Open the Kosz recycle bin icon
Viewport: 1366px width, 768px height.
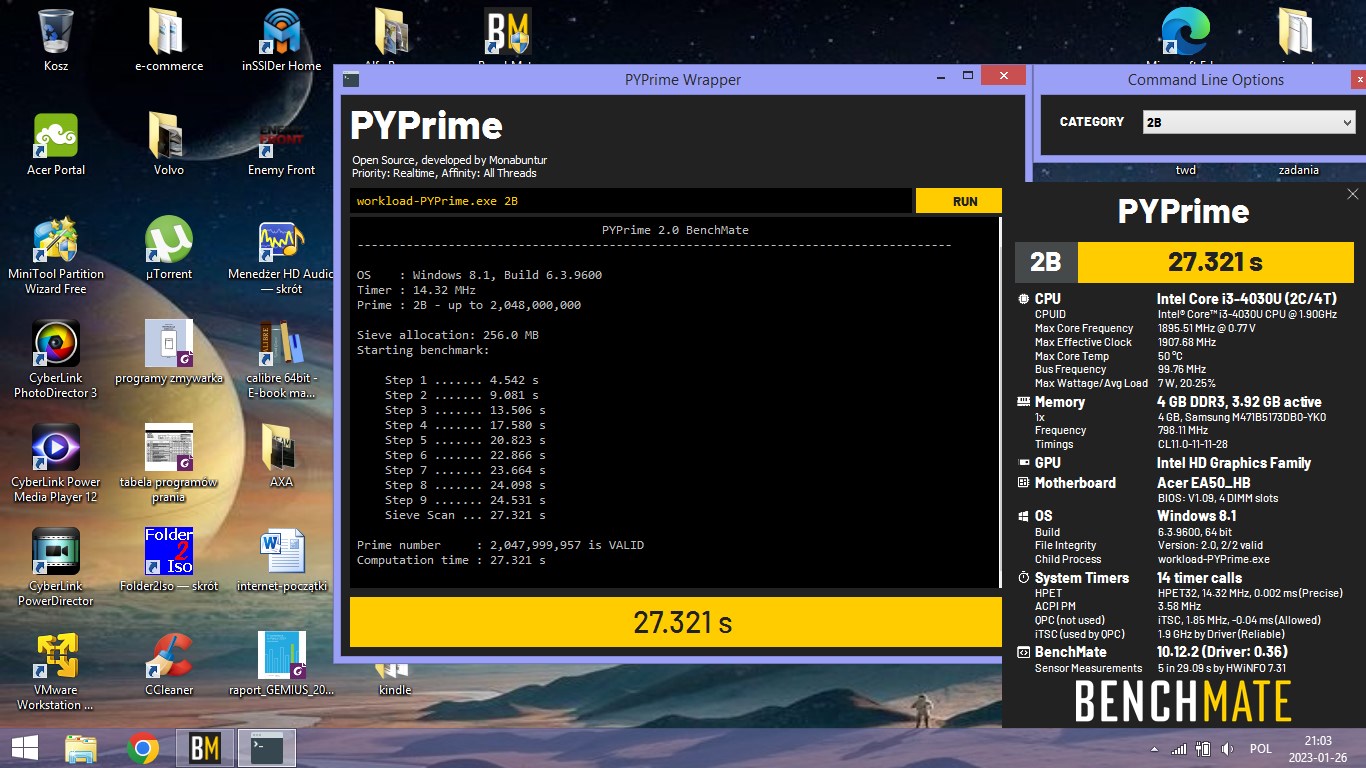click(56, 40)
